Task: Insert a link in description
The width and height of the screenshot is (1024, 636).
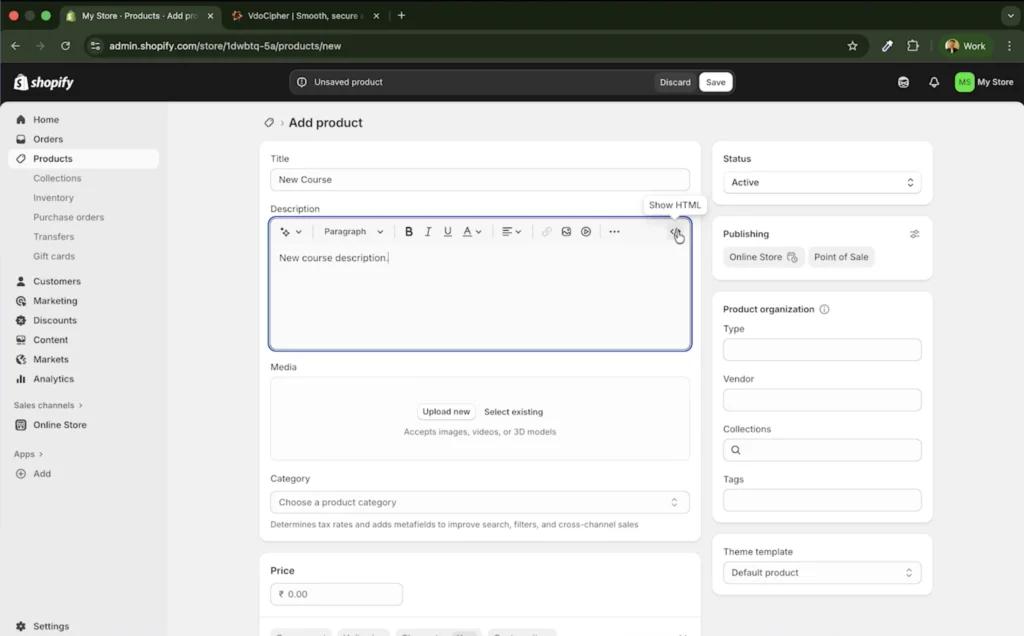Action: pyautogui.click(x=547, y=232)
